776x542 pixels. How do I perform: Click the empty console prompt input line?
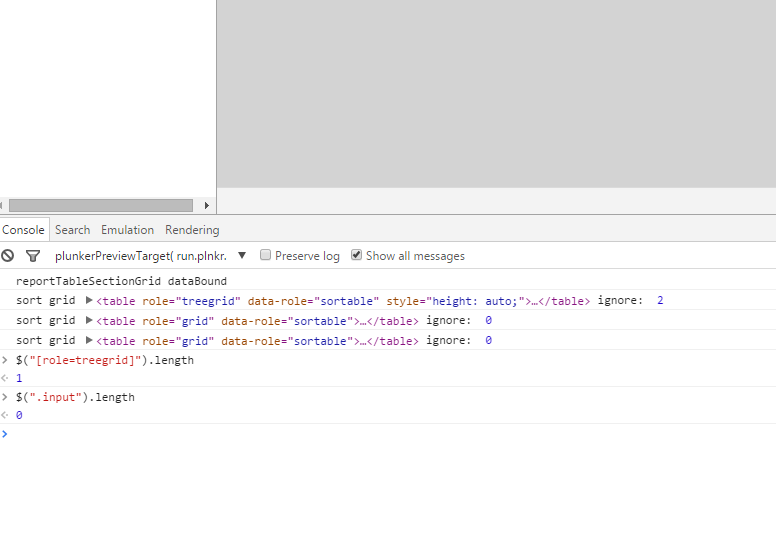coord(300,434)
